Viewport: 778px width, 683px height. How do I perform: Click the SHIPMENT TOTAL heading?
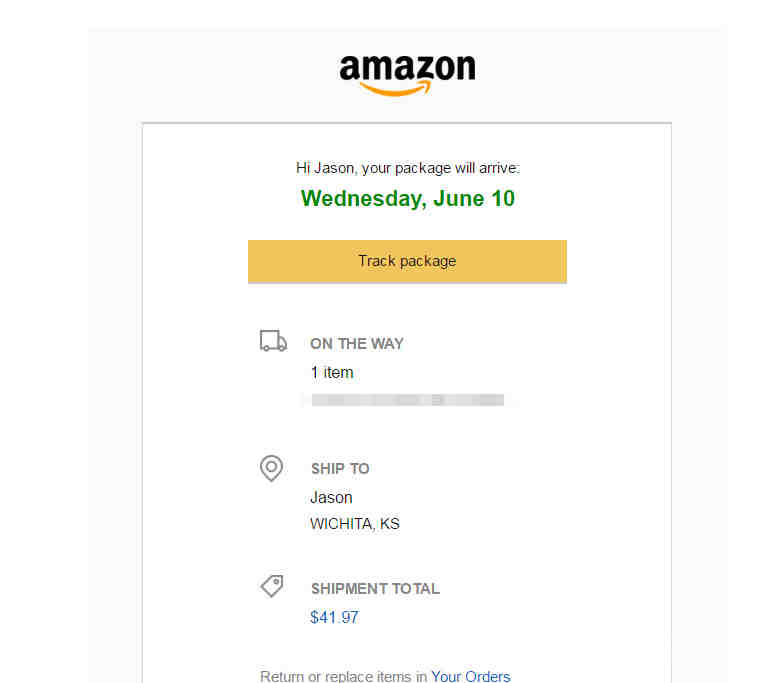coord(375,588)
